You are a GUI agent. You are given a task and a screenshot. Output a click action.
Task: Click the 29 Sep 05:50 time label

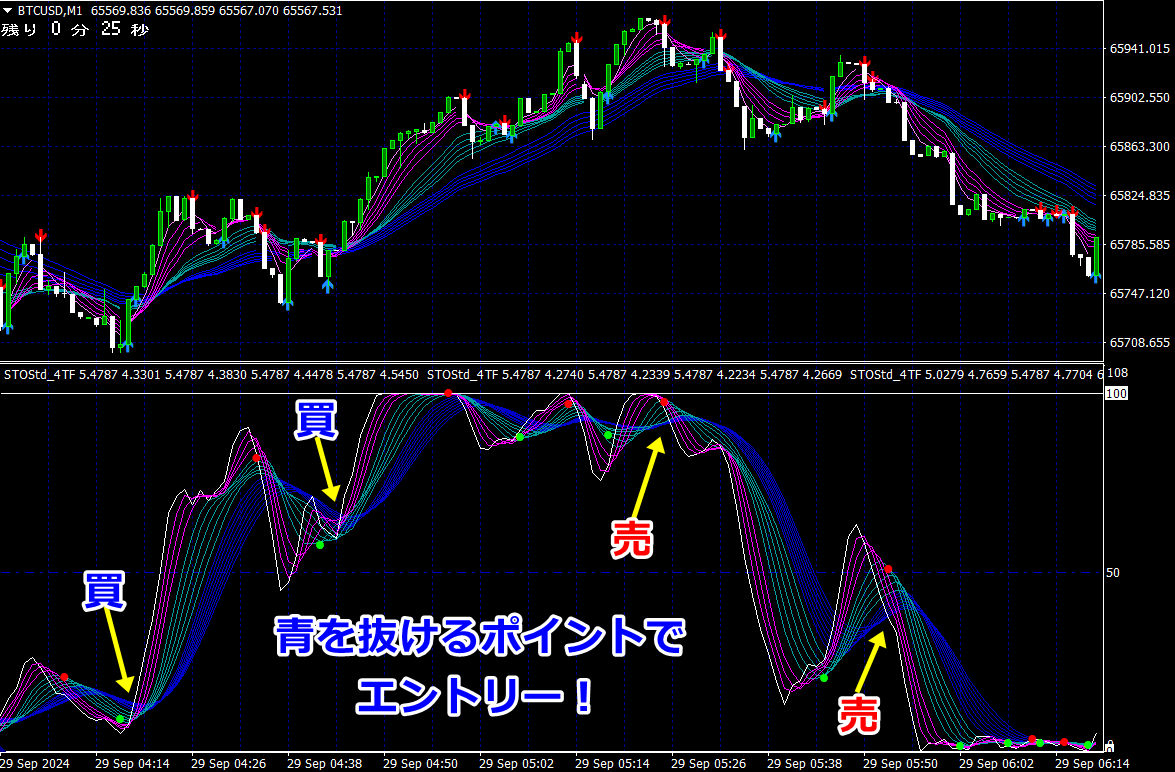click(900, 764)
